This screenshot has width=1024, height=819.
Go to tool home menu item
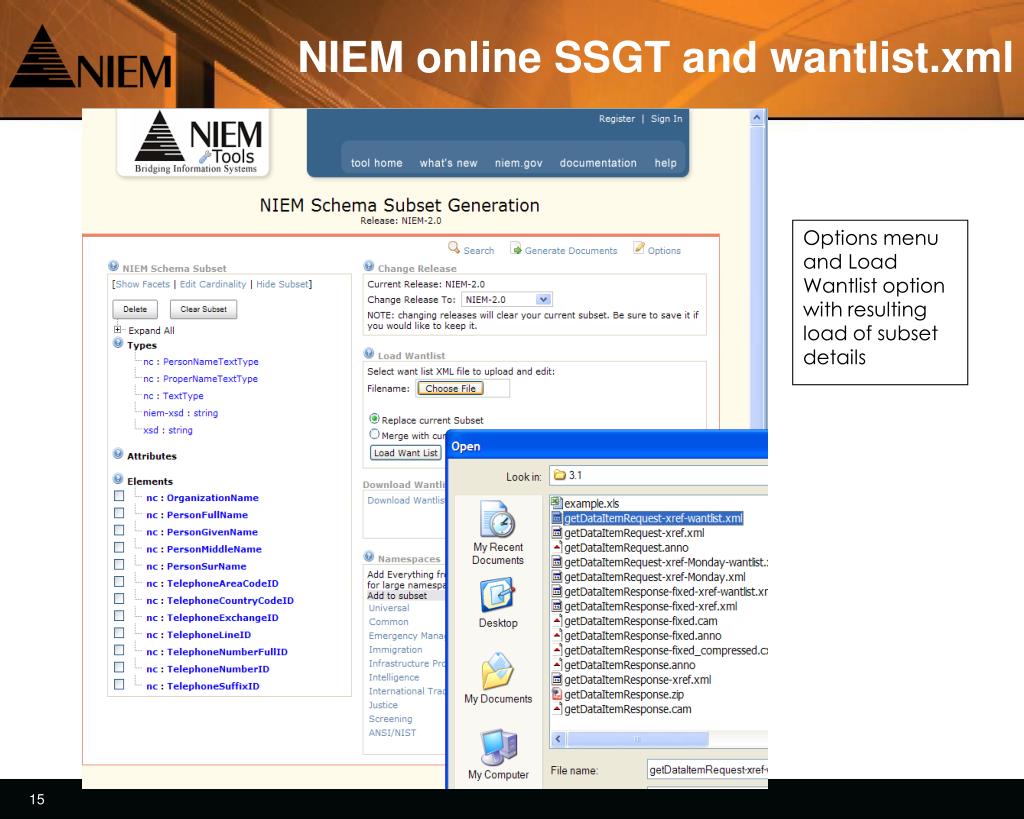click(376, 163)
